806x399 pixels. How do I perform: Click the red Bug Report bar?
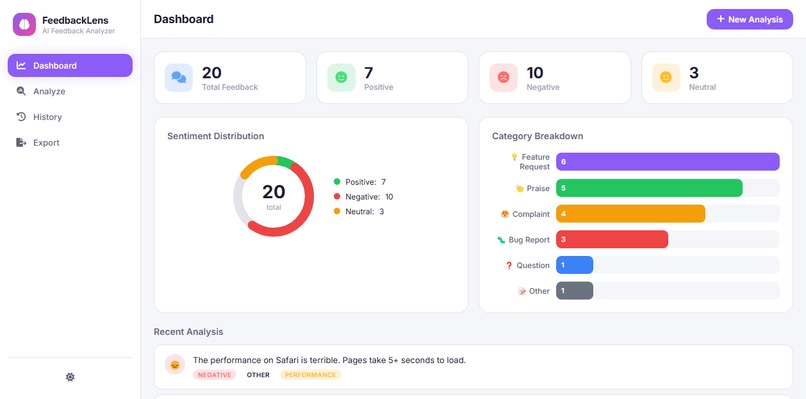[x=612, y=240]
